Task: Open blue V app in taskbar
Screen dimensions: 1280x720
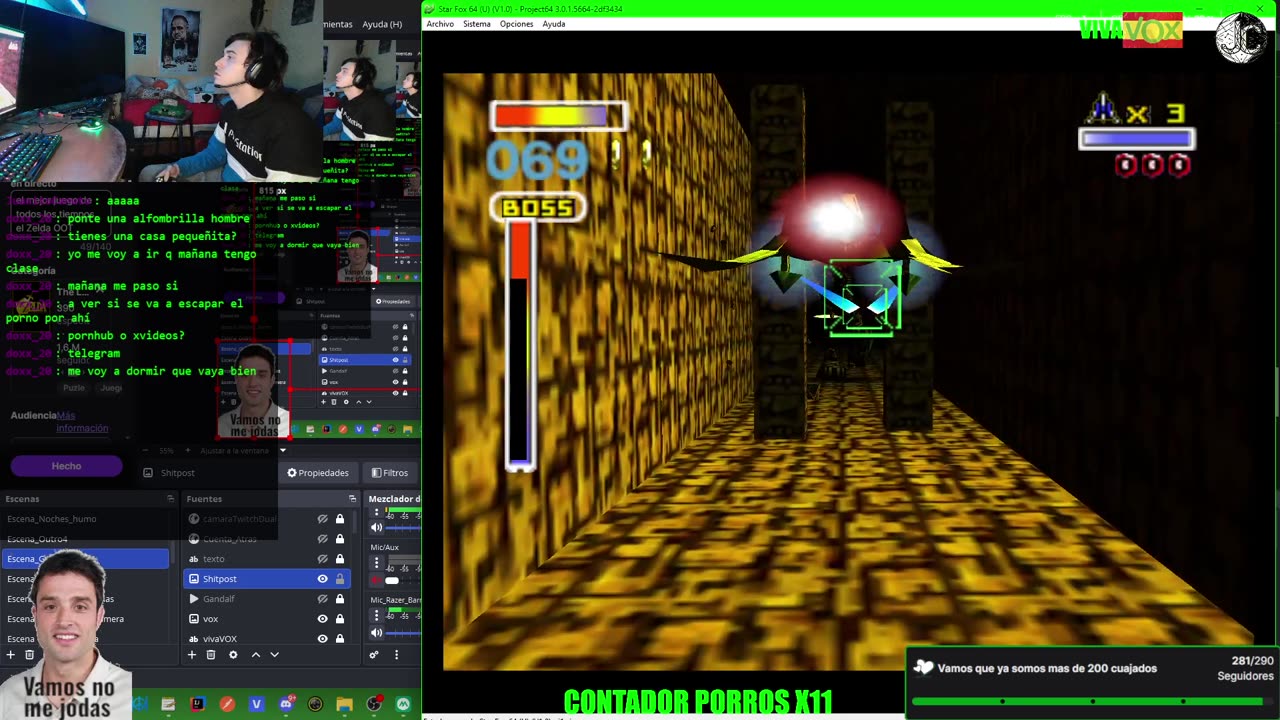Action: click(x=256, y=704)
